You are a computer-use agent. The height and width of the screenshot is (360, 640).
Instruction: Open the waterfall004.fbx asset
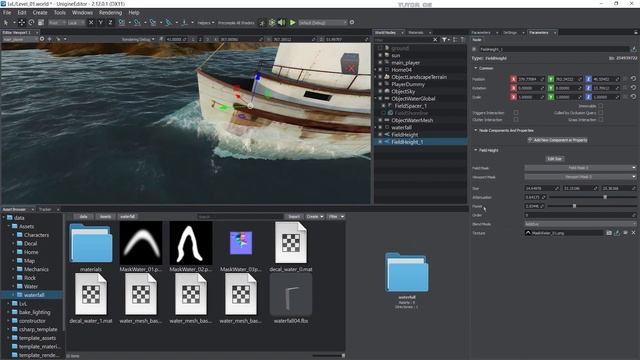click(x=291, y=298)
